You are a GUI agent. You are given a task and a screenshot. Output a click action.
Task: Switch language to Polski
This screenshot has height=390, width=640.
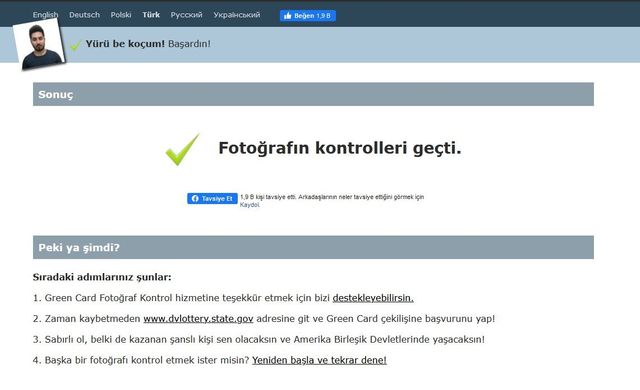tap(121, 15)
